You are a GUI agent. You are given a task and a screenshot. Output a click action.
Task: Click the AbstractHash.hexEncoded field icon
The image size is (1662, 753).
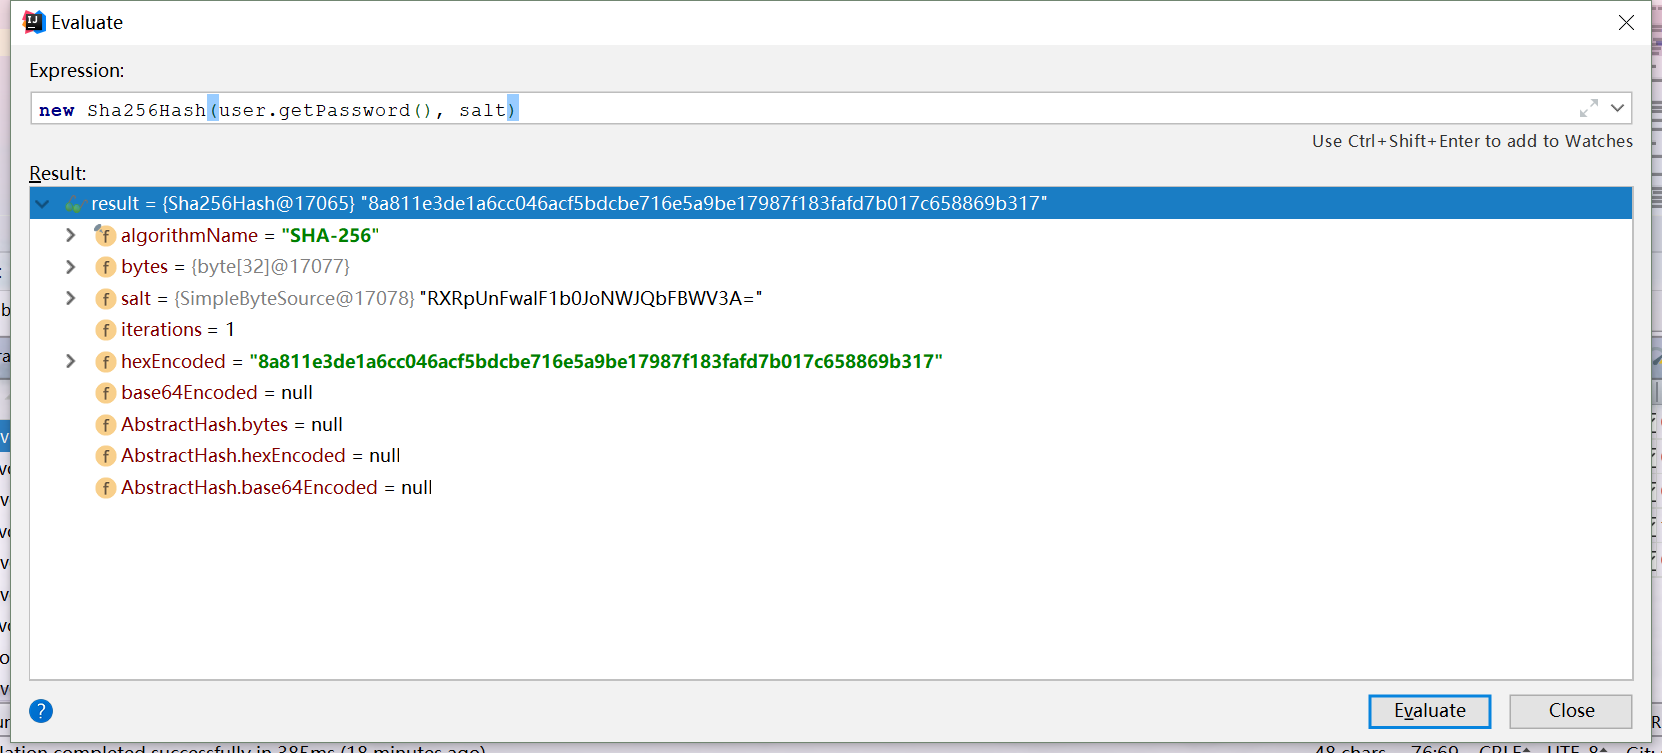click(105, 456)
